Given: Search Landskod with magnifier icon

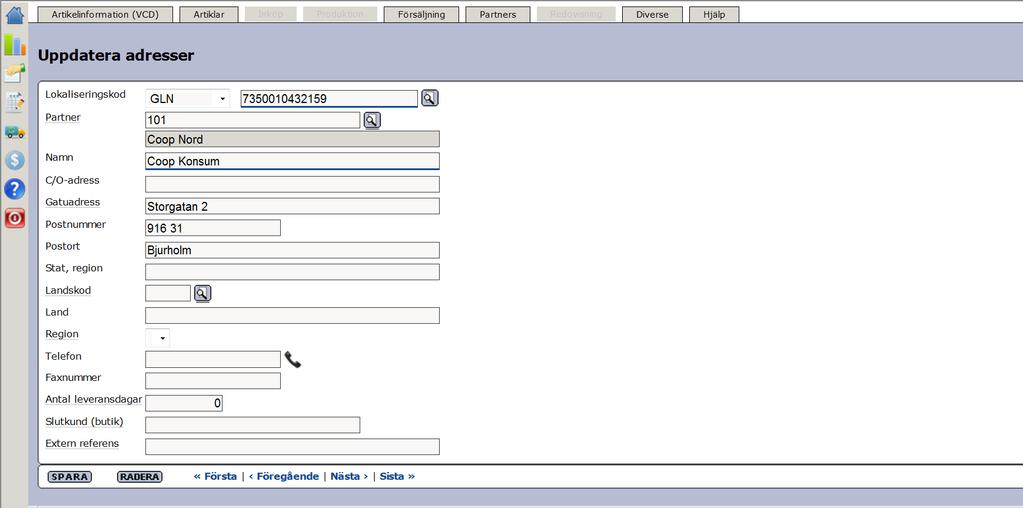Looking at the screenshot, I should (202, 293).
